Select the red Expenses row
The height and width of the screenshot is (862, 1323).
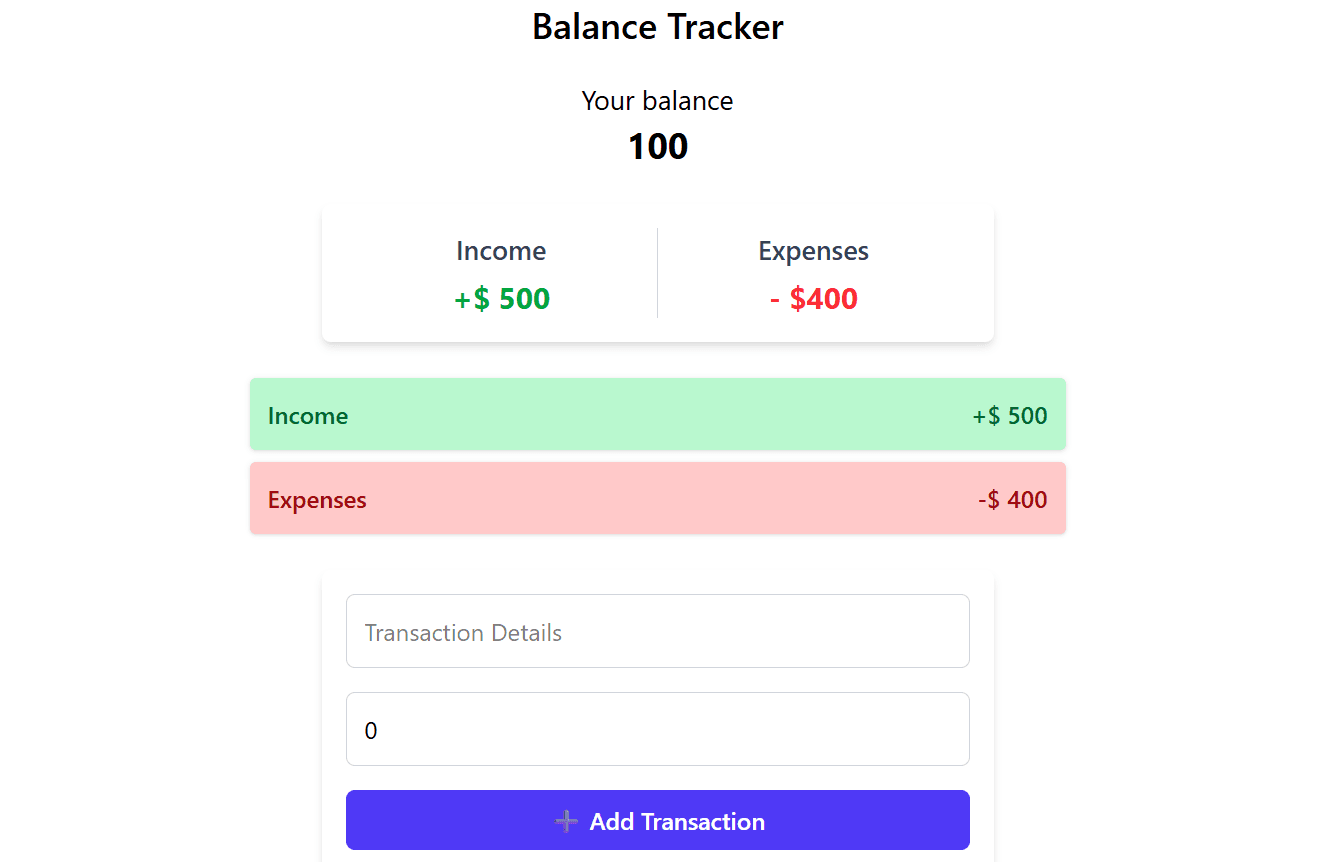tap(657, 498)
